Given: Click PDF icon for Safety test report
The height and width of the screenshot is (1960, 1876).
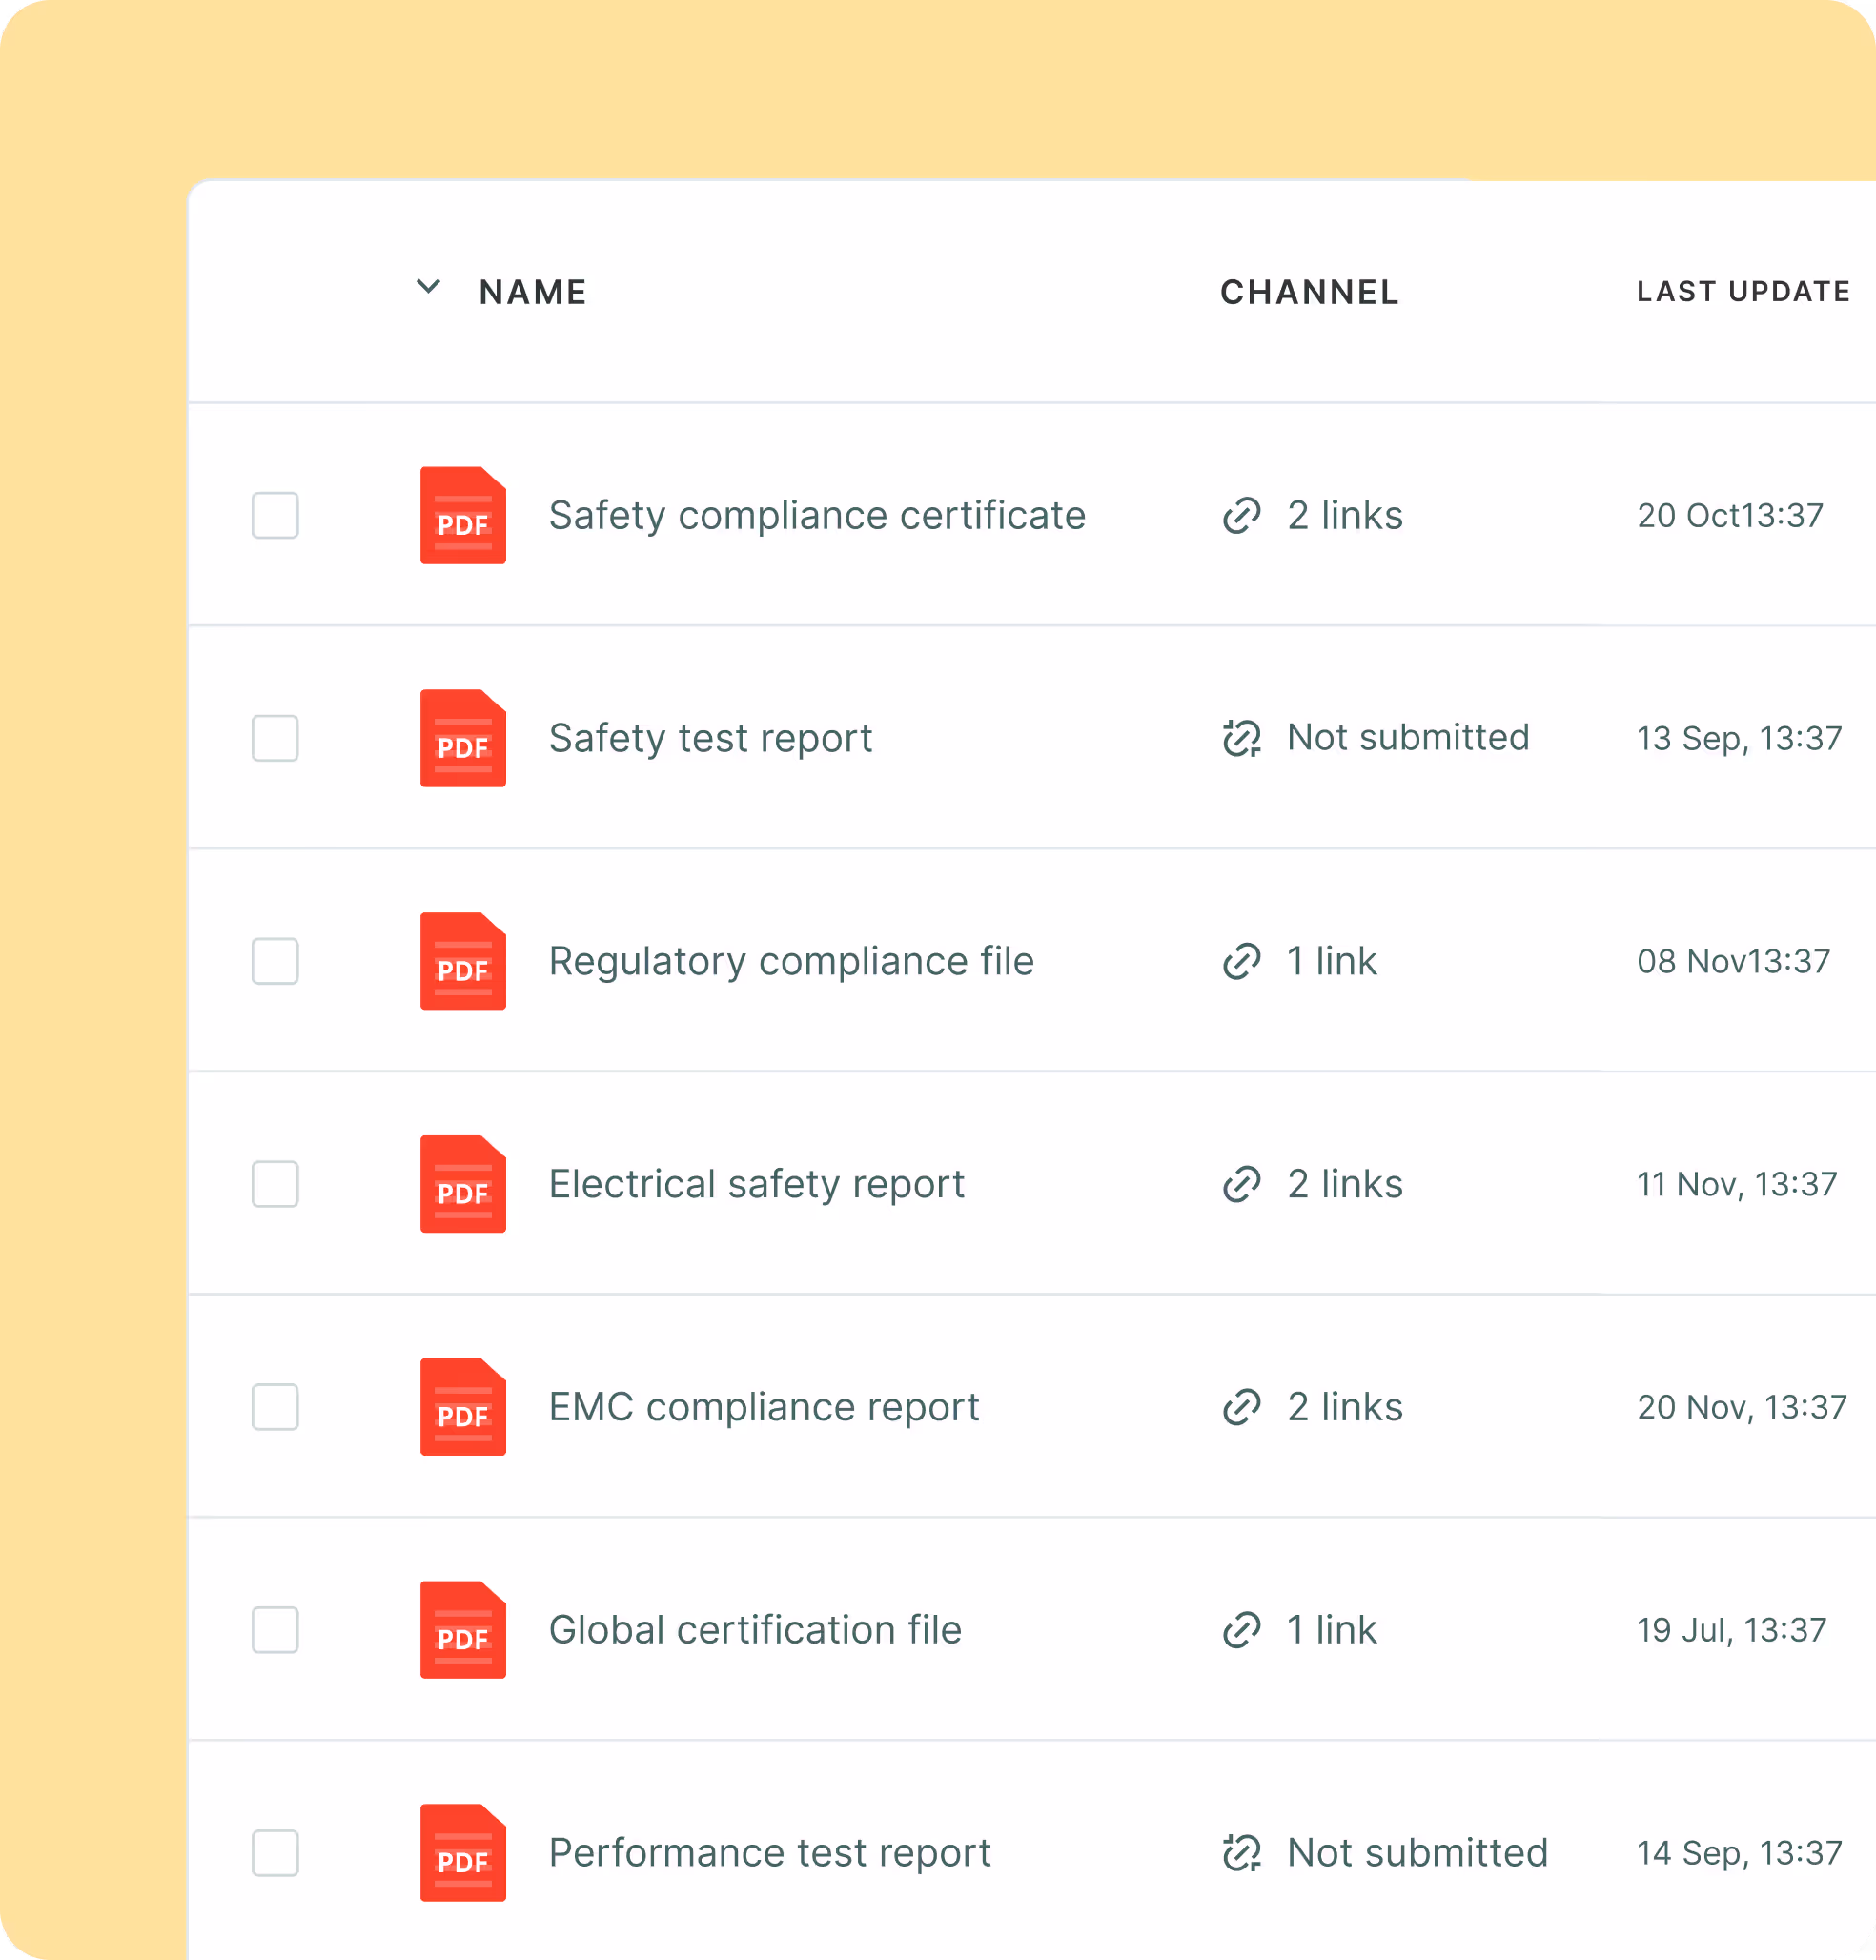Looking at the screenshot, I should (x=462, y=739).
